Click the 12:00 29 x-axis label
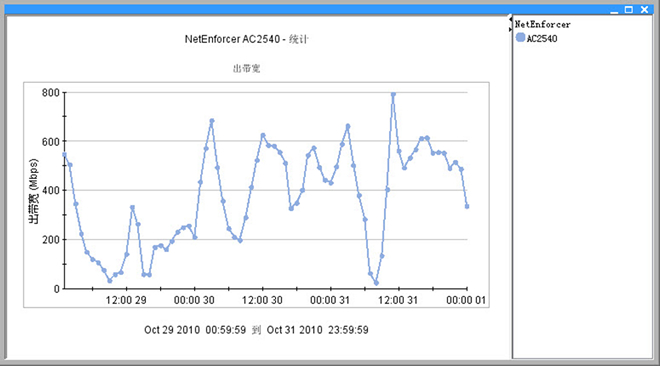This screenshot has height=366, width=660. click(126, 300)
